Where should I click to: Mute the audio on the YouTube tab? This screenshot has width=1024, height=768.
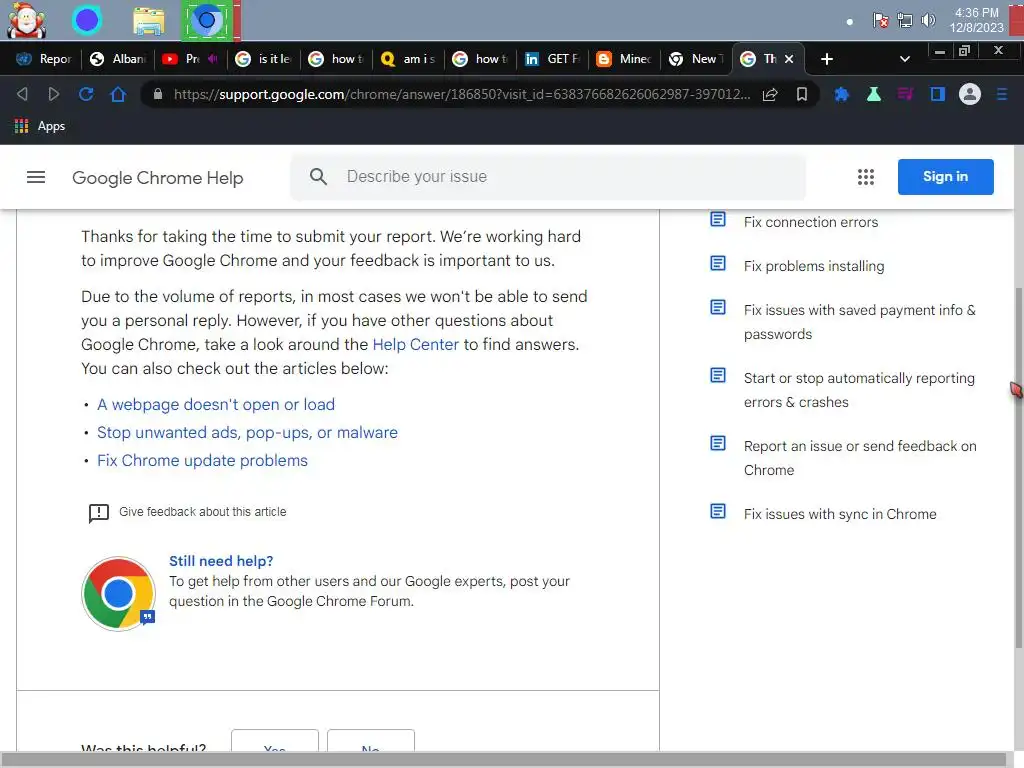coord(212,59)
